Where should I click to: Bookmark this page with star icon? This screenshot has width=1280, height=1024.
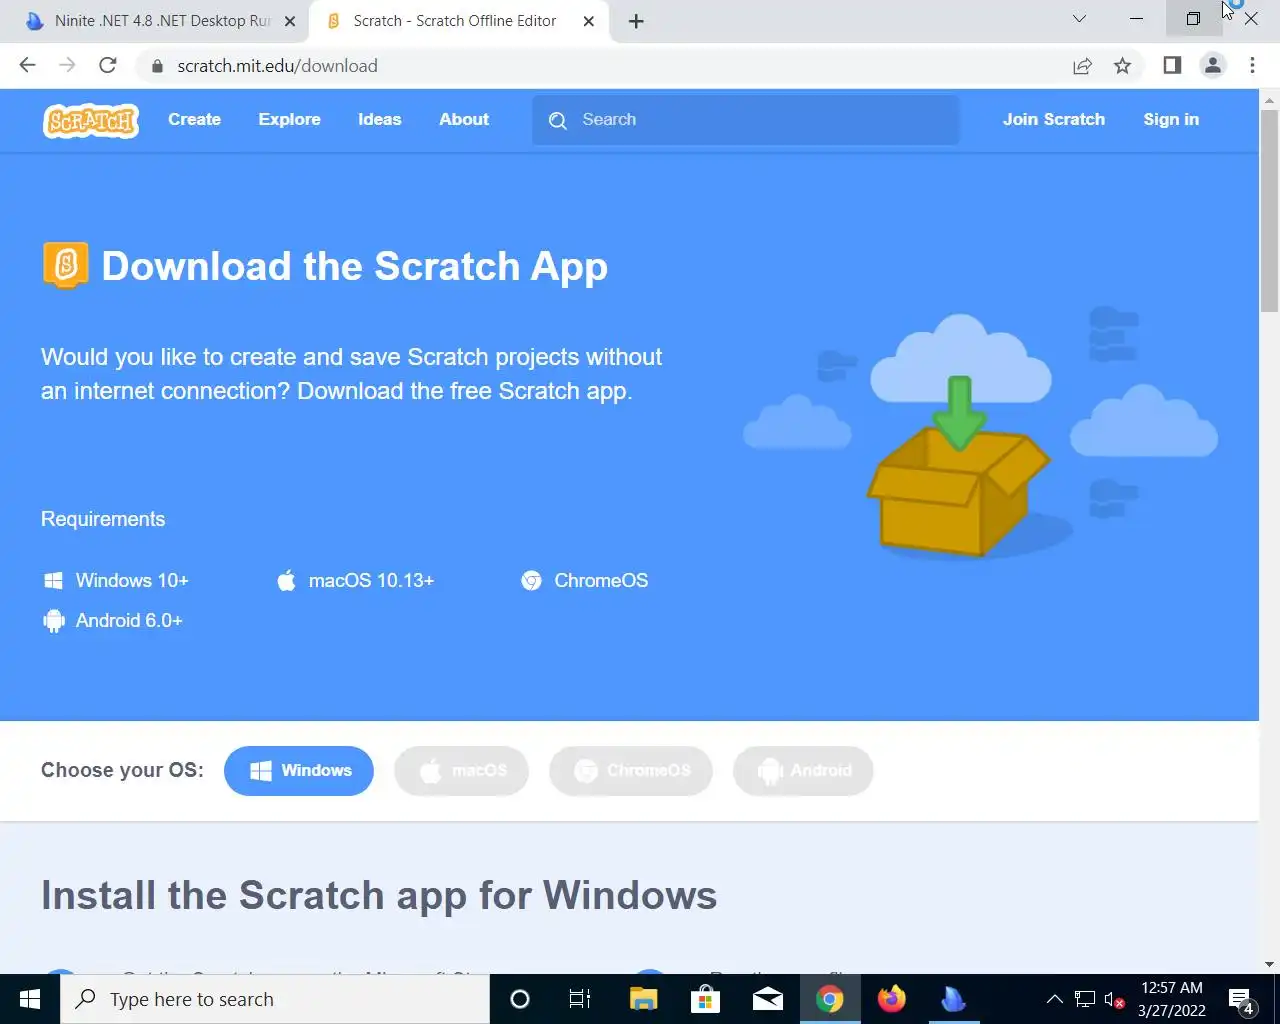coord(1122,66)
